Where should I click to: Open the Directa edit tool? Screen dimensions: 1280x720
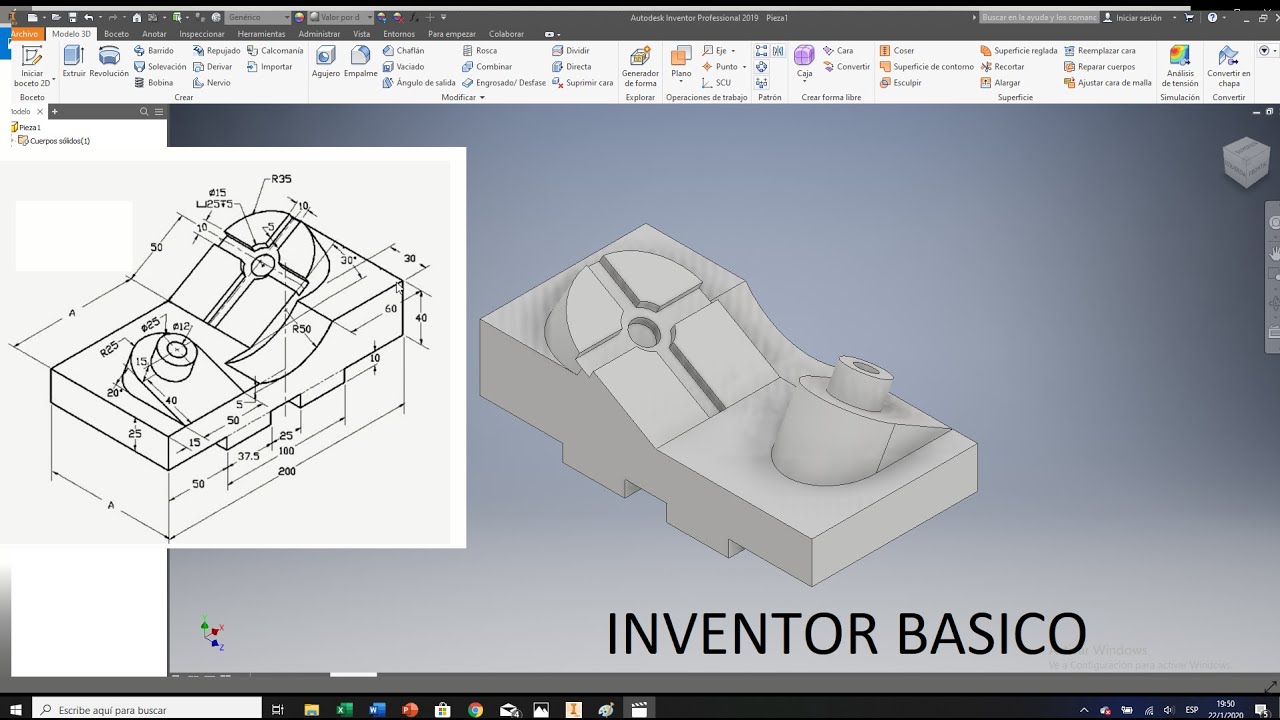point(572,66)
